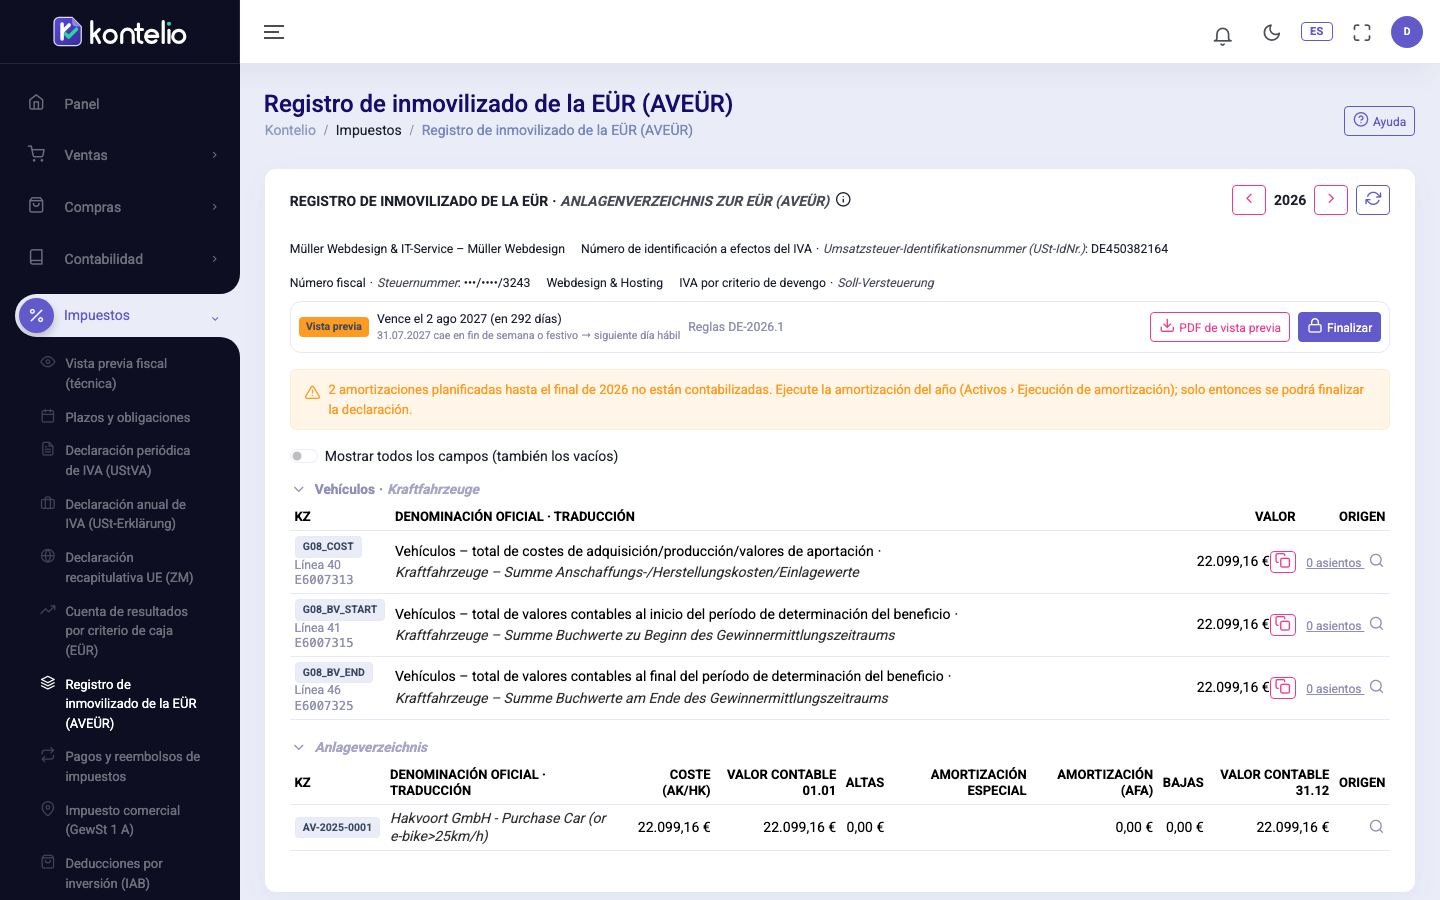Open 0 asientos link for G08_BV_END
The width and height of the screenshot is (1440, 900).
1334,689
